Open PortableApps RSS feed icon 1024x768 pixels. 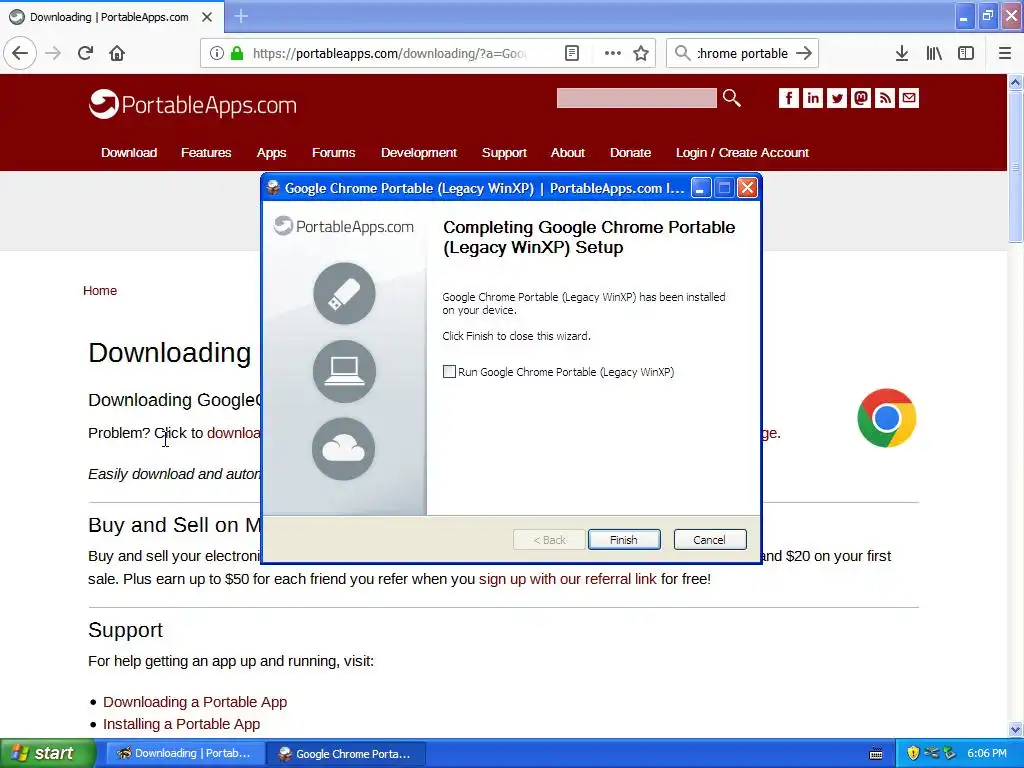[885, 98]
